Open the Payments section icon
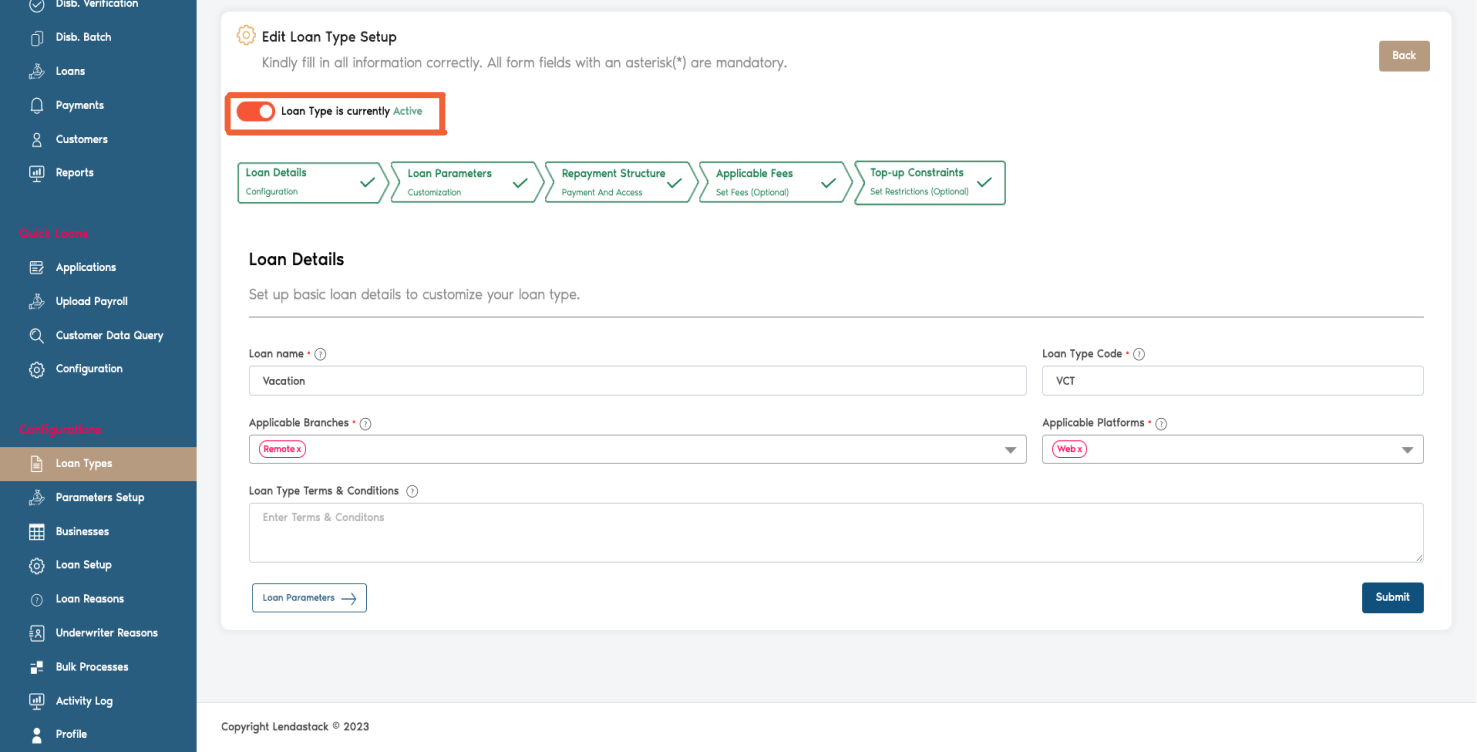Viewport: 1477px width, 752px height. click(37, 104)
